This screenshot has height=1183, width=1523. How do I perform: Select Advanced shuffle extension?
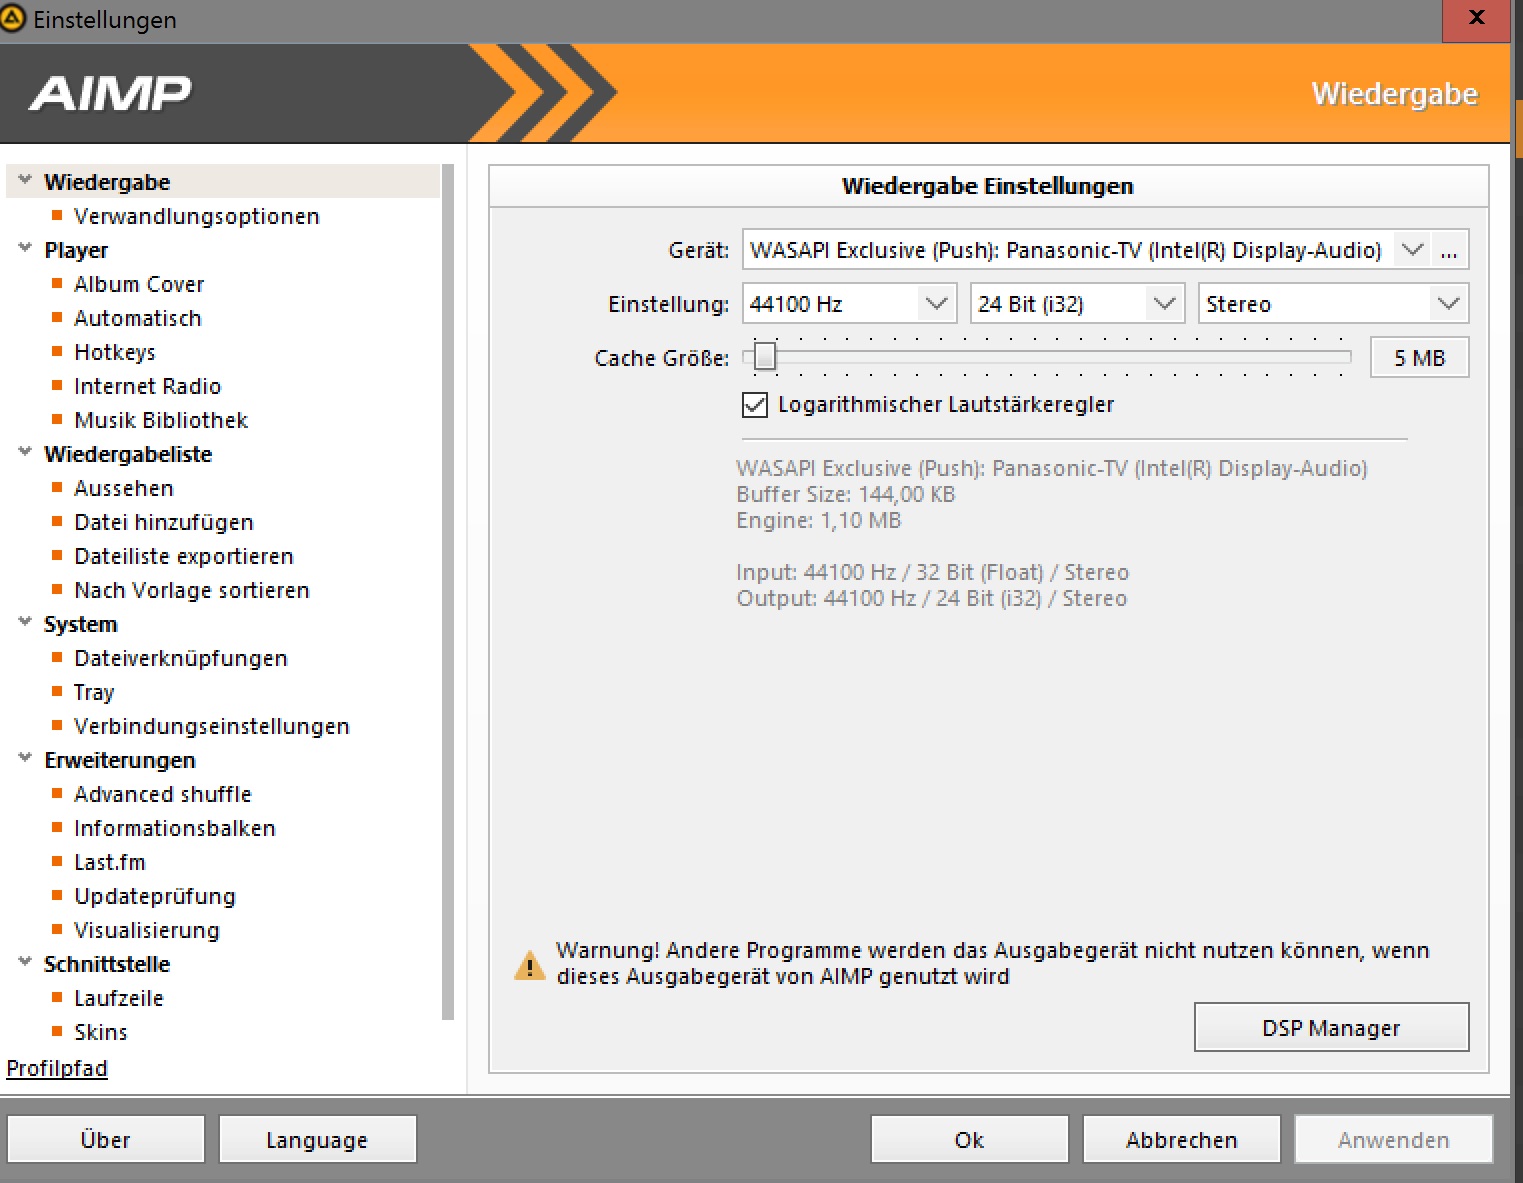pyautogui.click(x=163, y=794)
